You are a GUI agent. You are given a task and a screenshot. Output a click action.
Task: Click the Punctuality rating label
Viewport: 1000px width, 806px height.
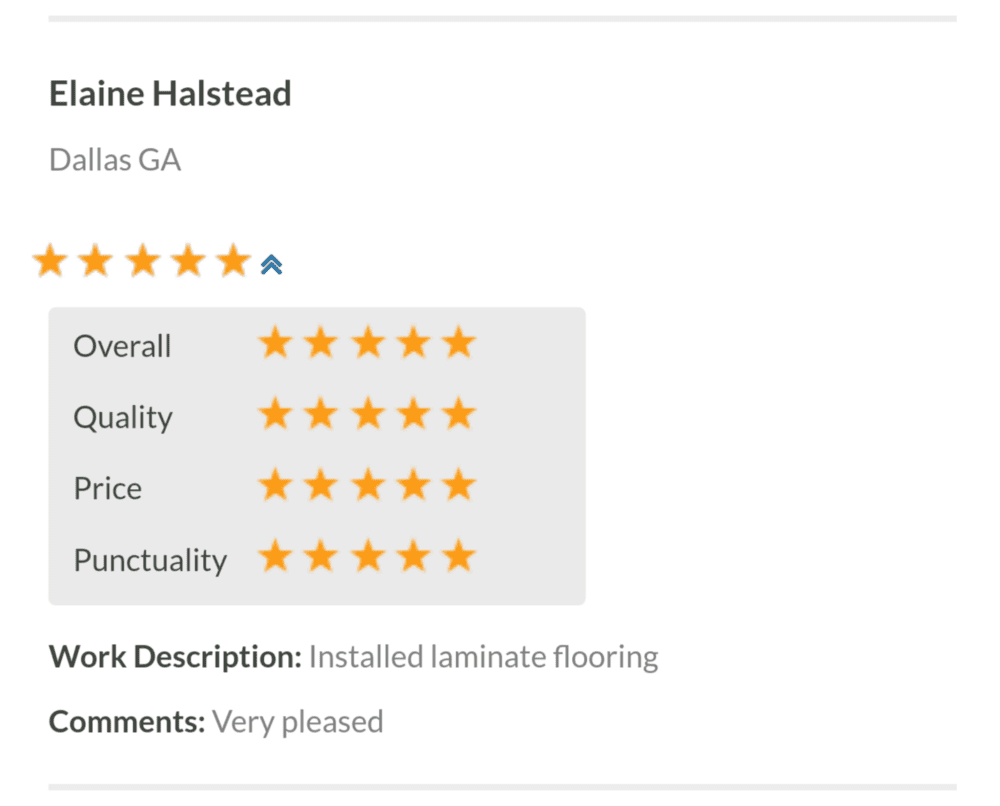(150, 560)
